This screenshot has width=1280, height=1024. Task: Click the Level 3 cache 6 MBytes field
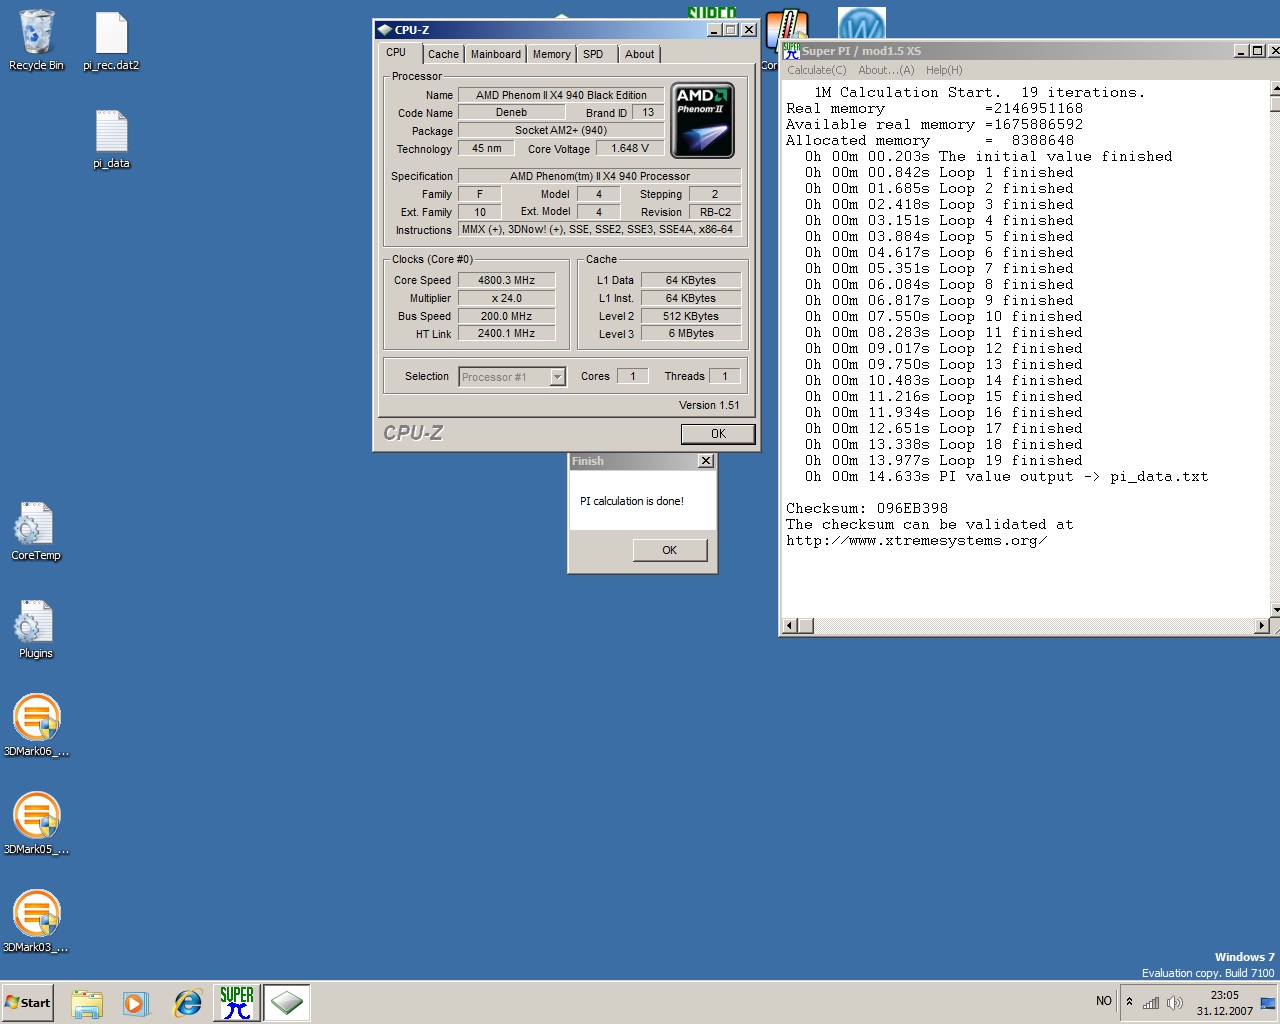coord(691,334)
